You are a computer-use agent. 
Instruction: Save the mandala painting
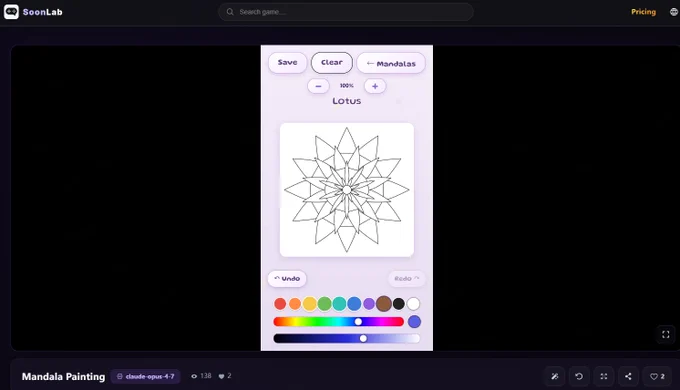coord(288,62)
